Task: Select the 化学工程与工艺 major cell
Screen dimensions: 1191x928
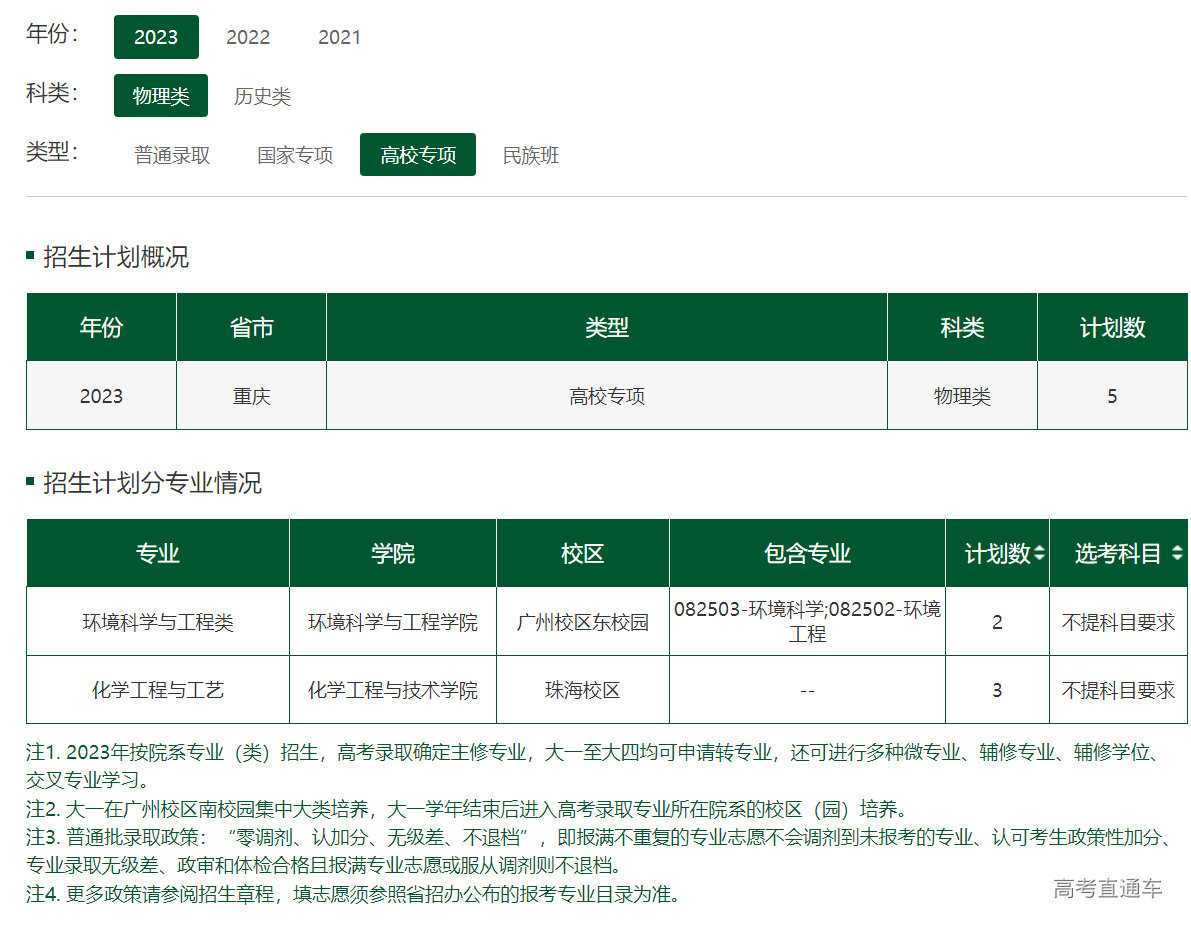Action: coord(158,690)
